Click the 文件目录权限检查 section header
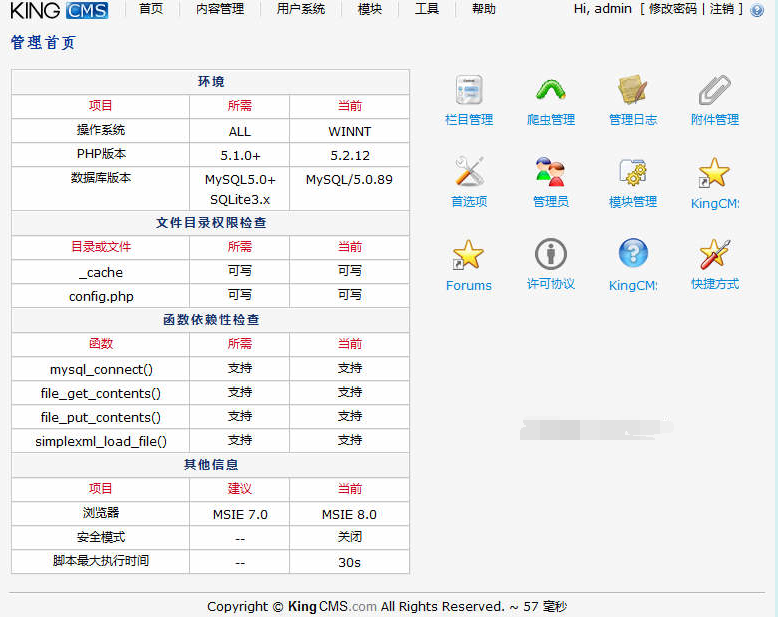778x617 pixels. point(211,223)
